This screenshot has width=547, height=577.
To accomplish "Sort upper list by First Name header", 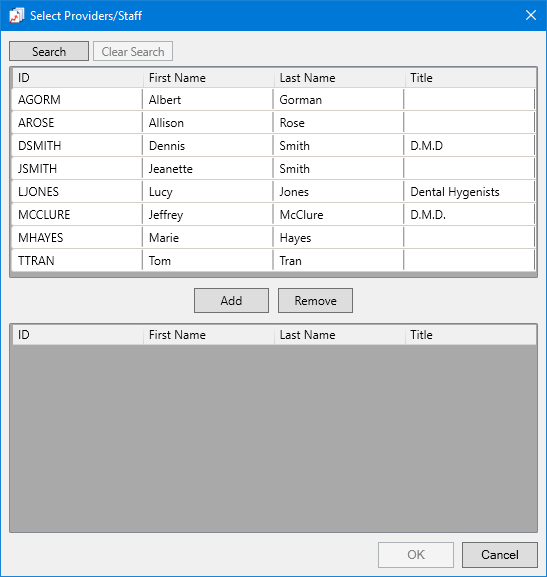I will point(208,78).
